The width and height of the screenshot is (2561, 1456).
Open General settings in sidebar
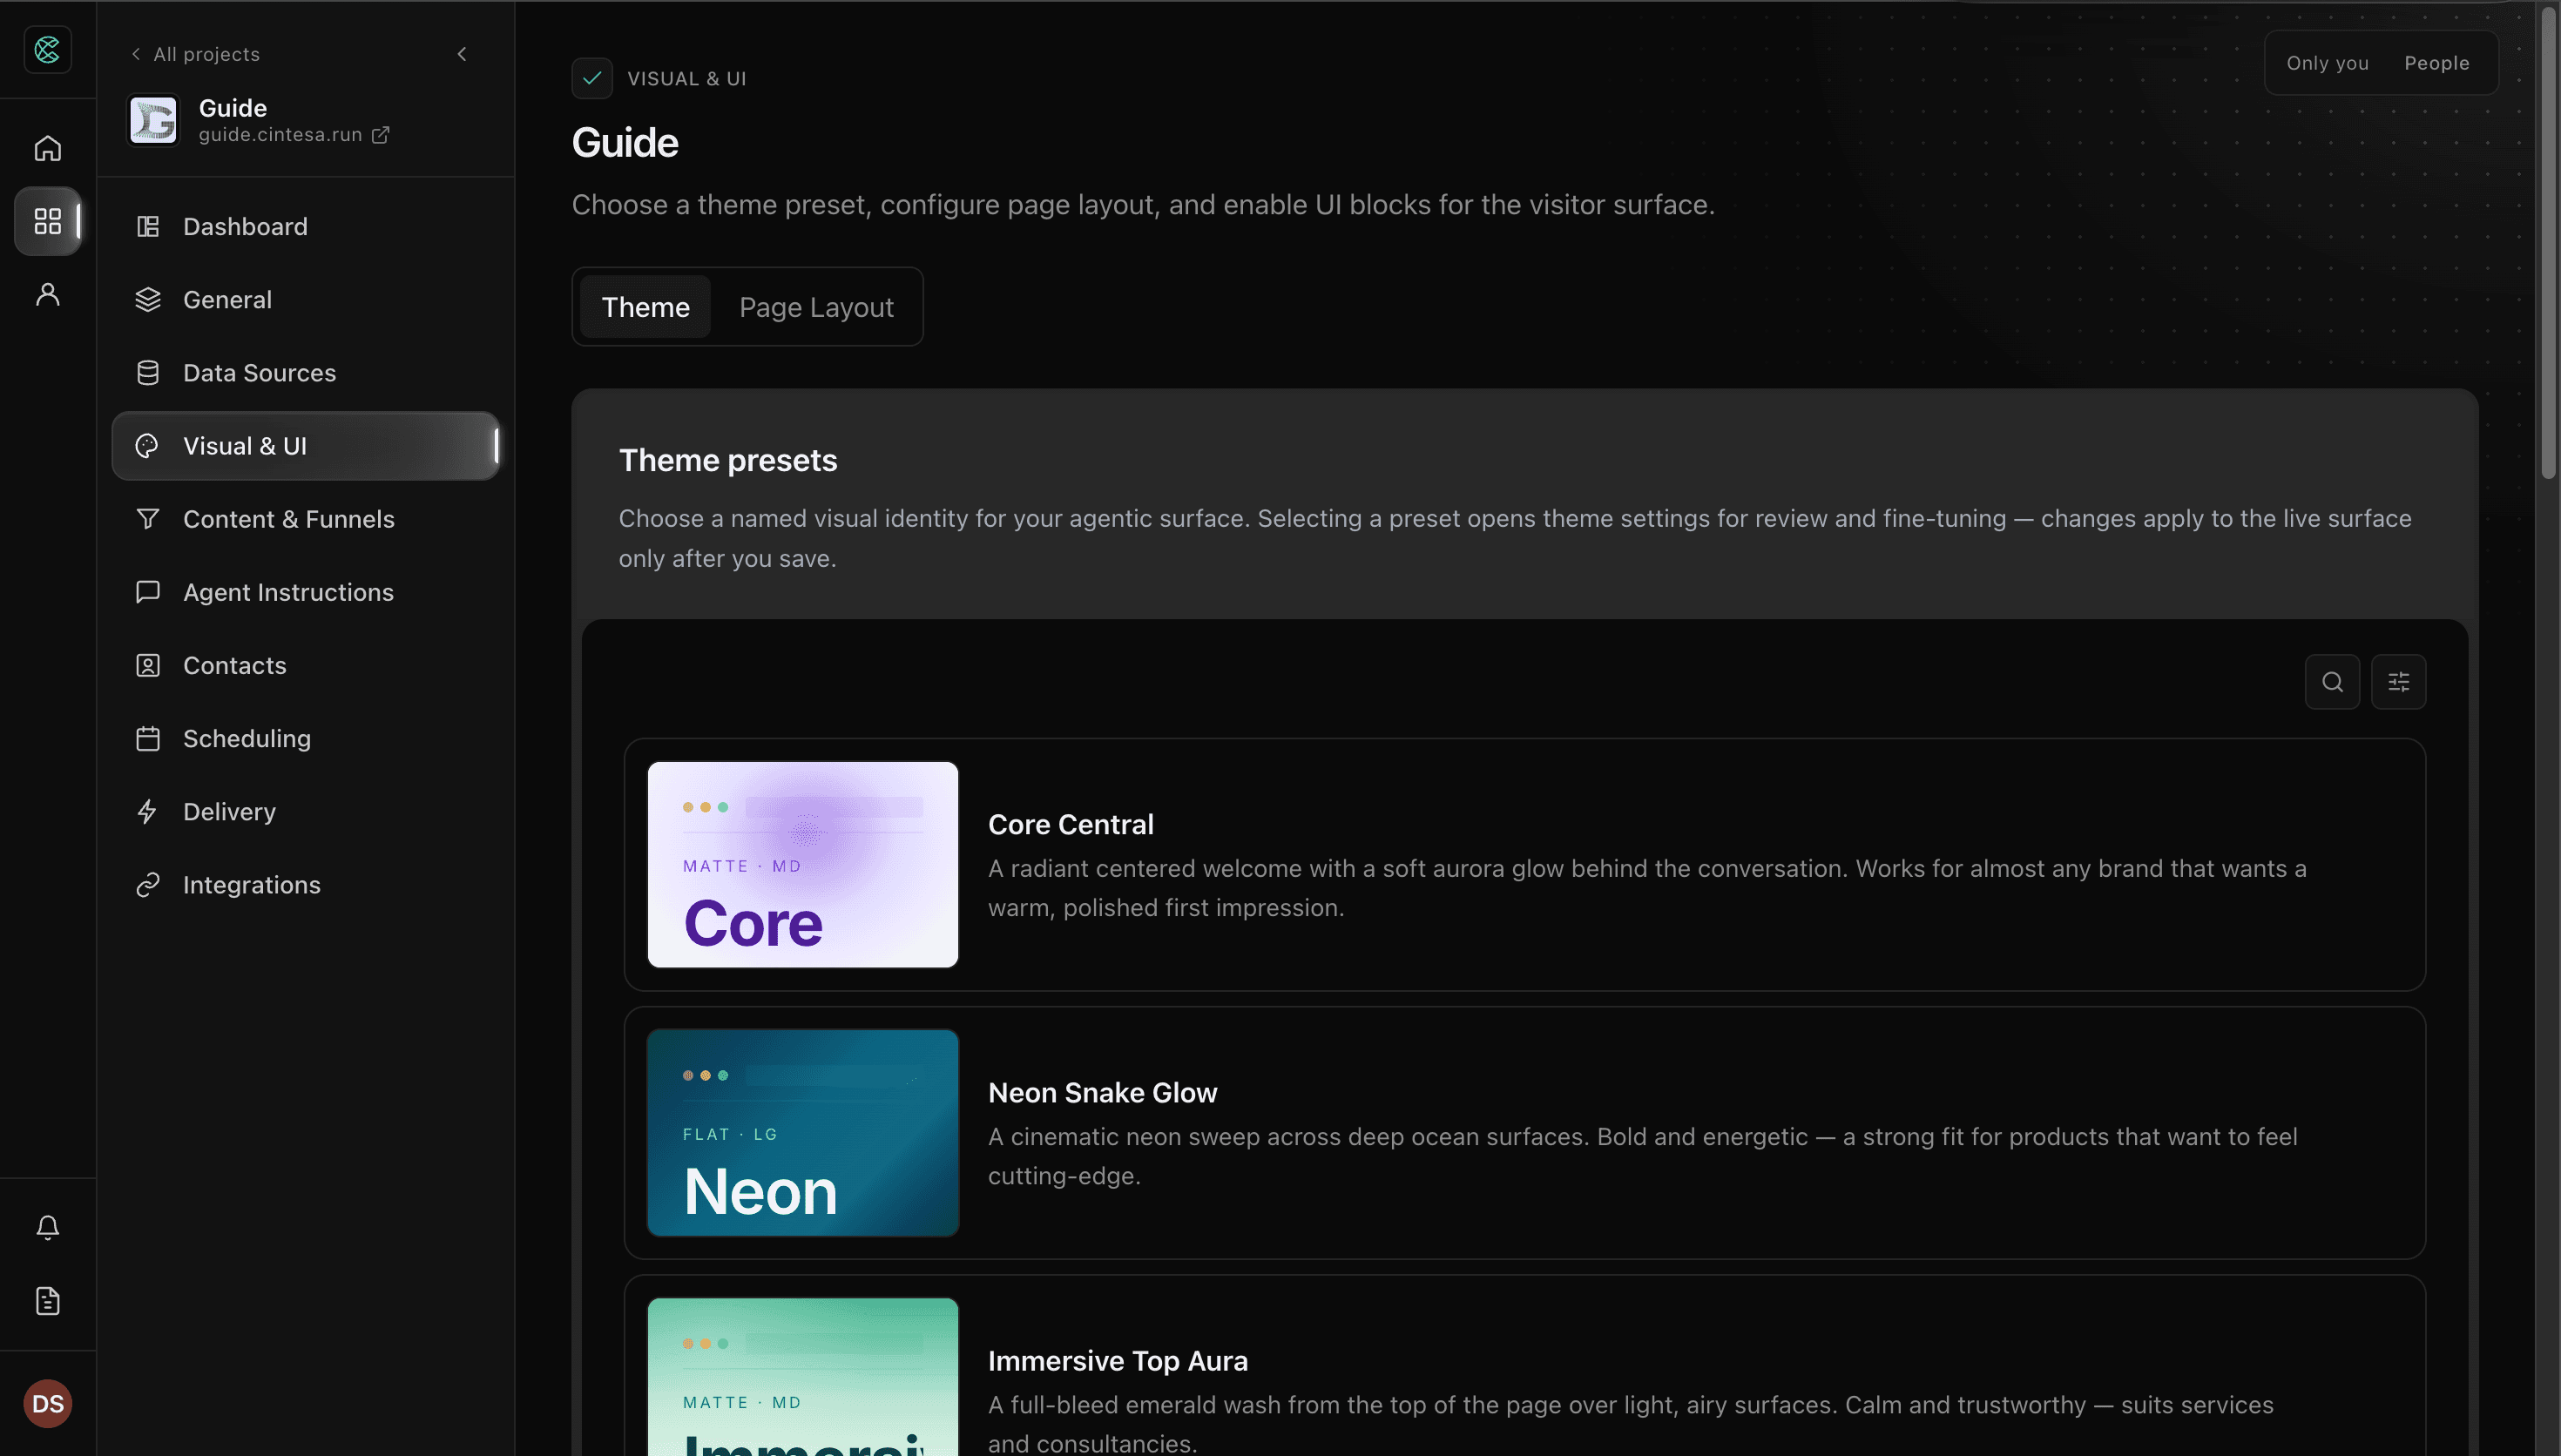click(306, 299)
